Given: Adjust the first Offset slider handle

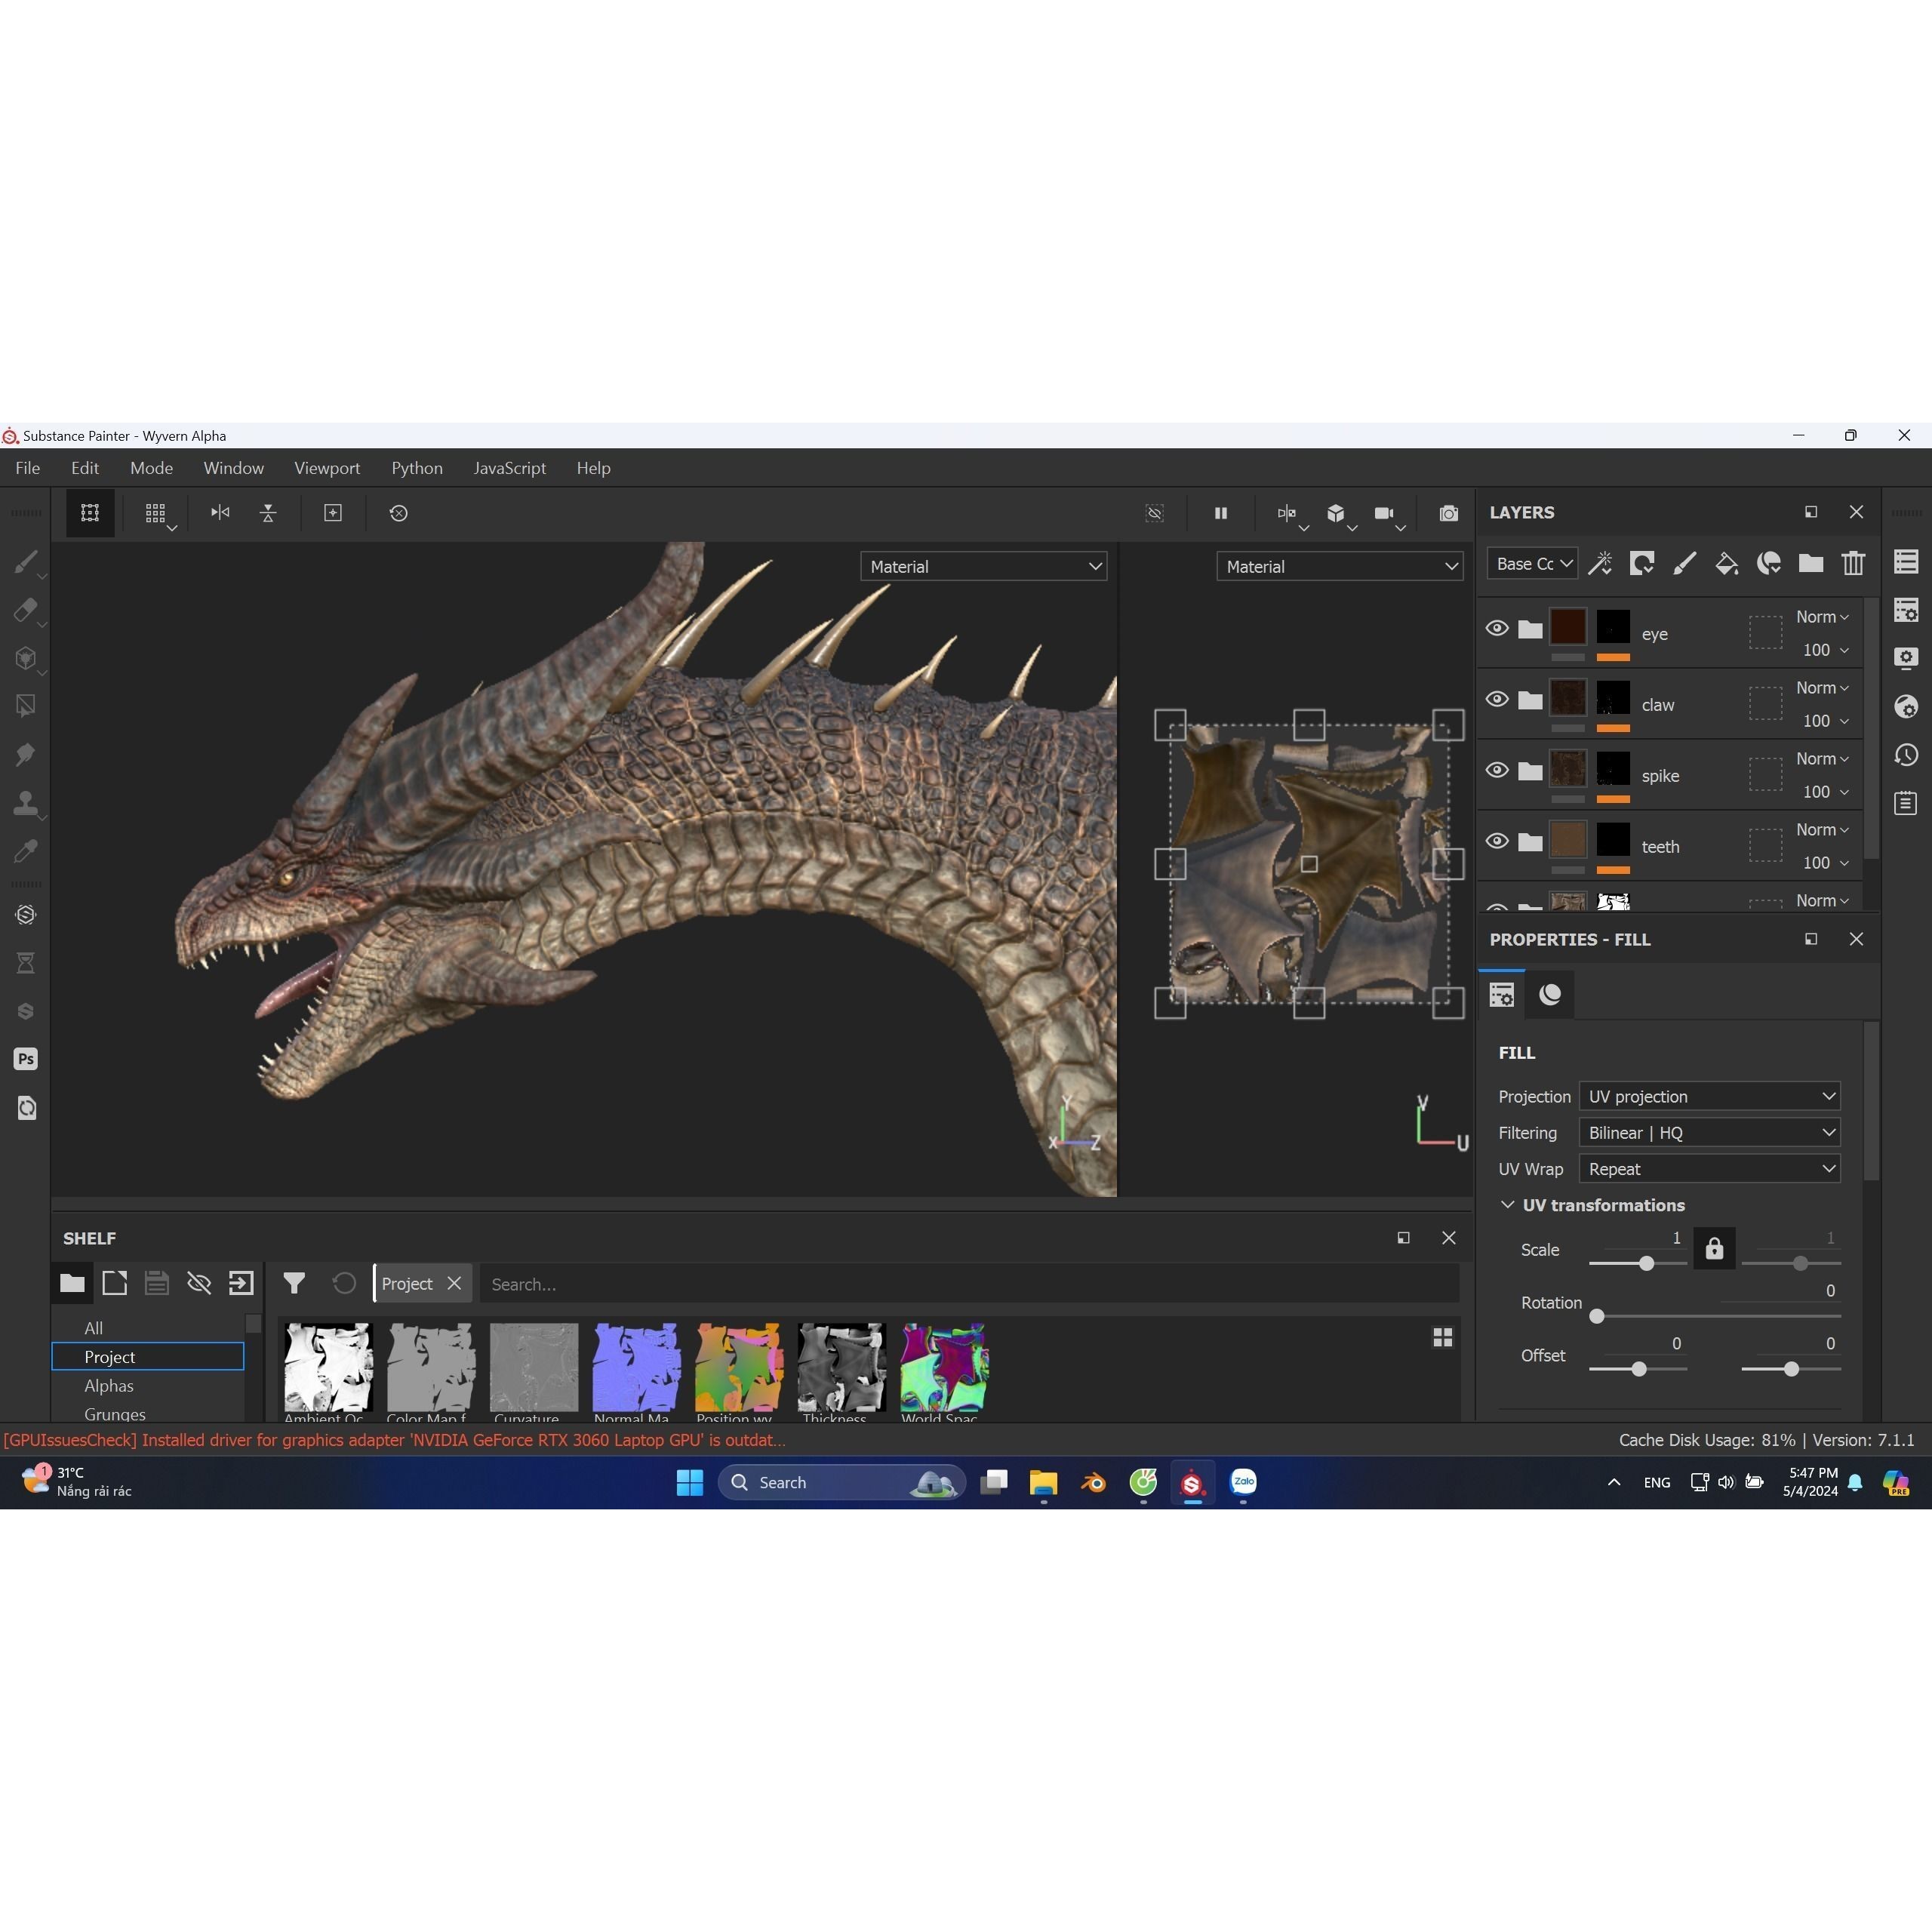Looking at the screenshot, I should 1639,1369.
